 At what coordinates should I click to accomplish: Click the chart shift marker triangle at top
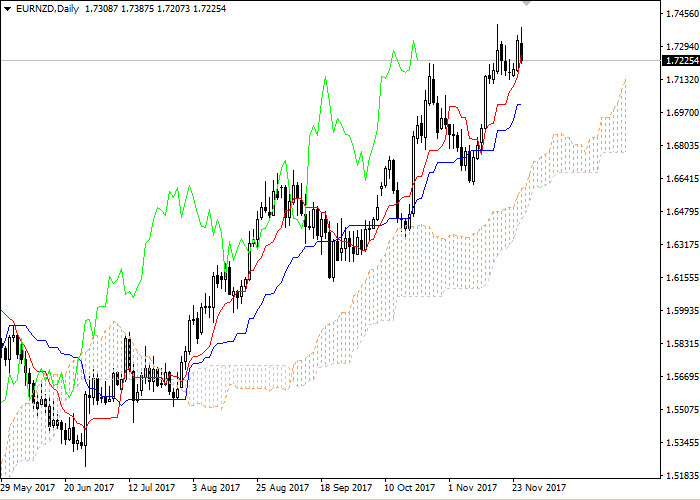[x=526, y=3]
